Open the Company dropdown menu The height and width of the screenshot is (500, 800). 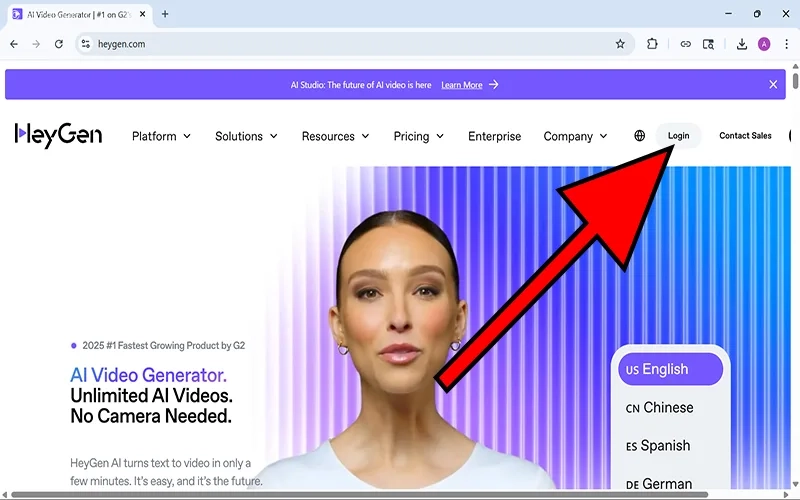575,136
